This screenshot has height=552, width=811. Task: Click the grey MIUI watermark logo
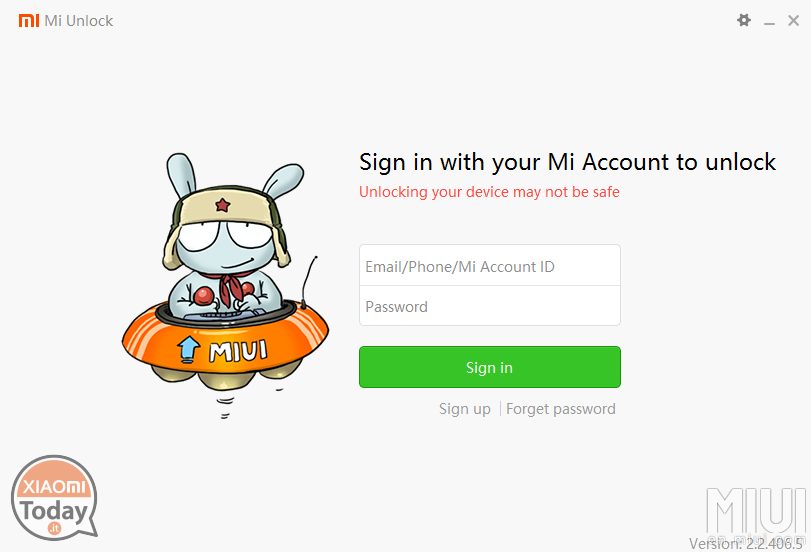[756, 511]
